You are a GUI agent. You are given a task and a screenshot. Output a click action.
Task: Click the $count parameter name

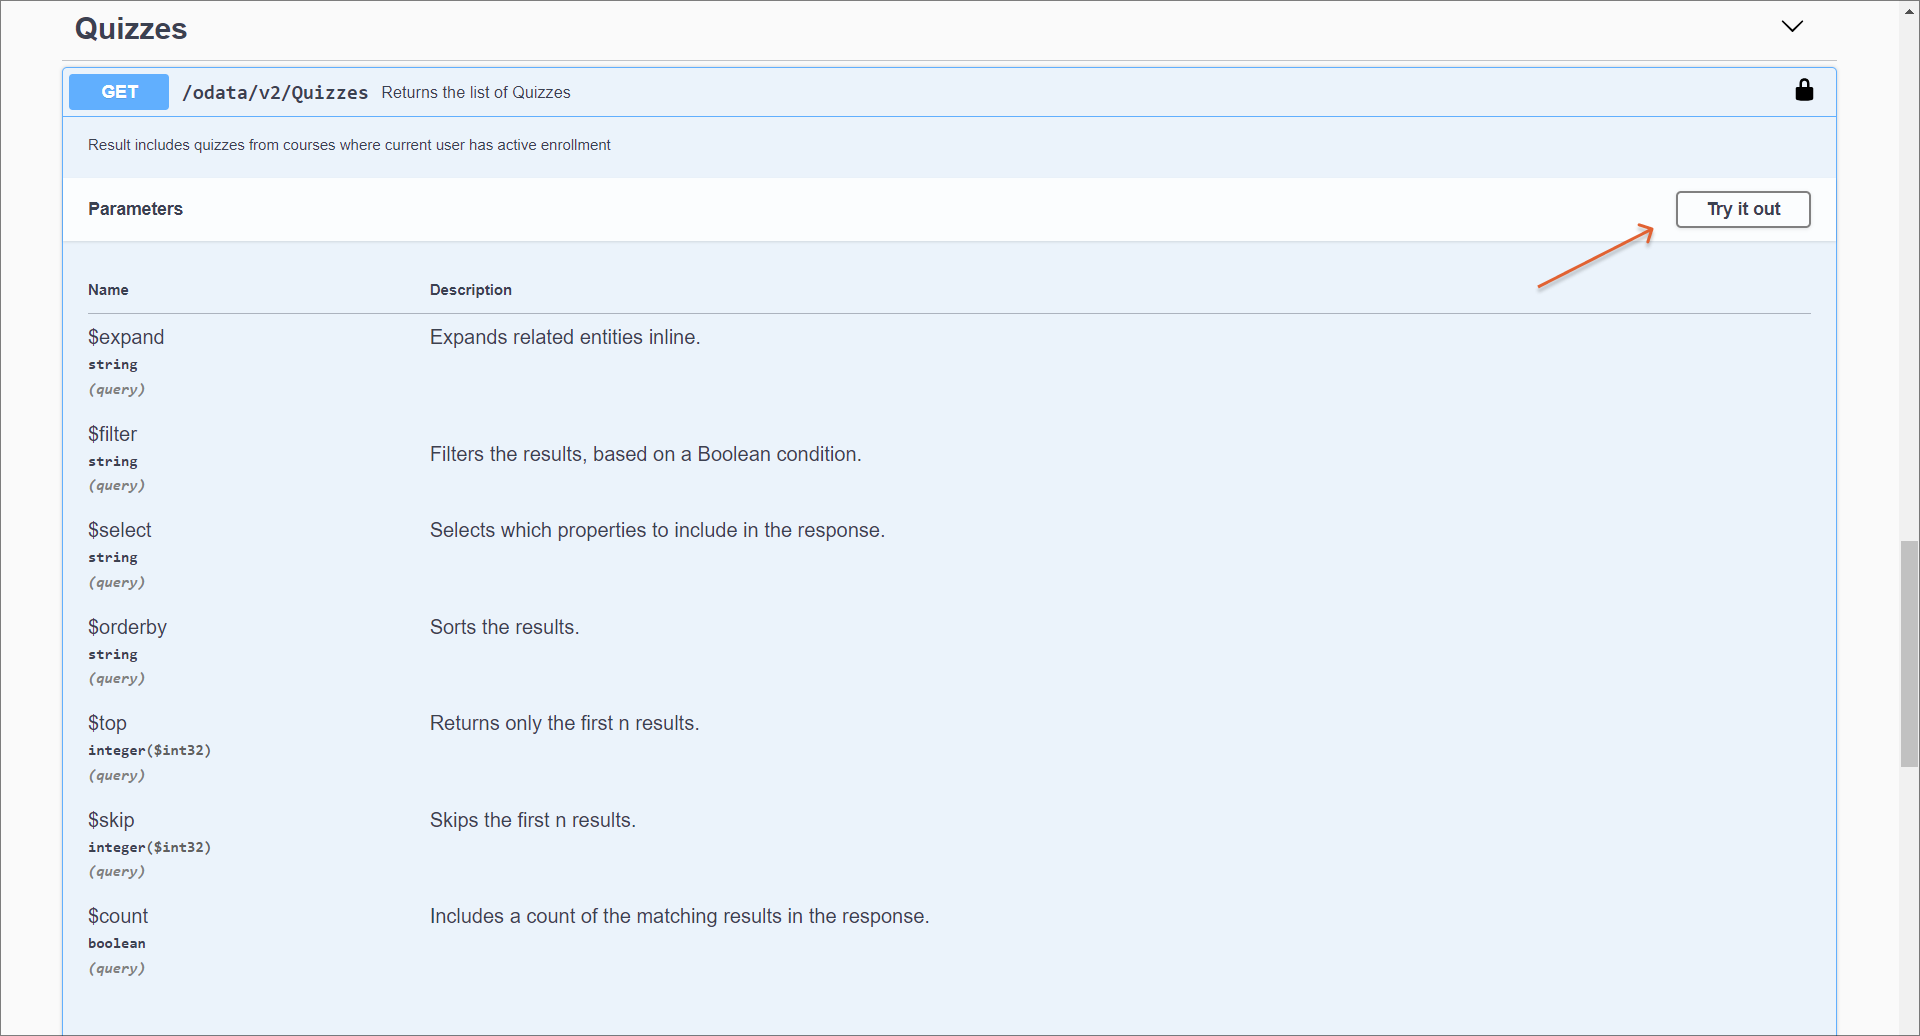(118, 916)
